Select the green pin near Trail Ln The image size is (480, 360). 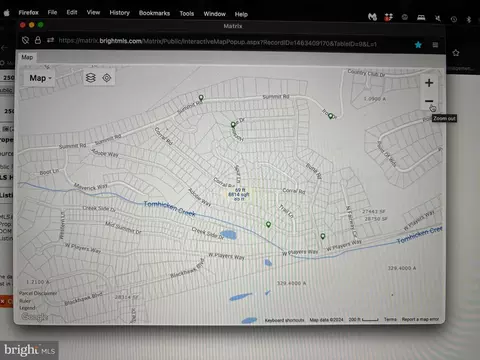[268, 224]
